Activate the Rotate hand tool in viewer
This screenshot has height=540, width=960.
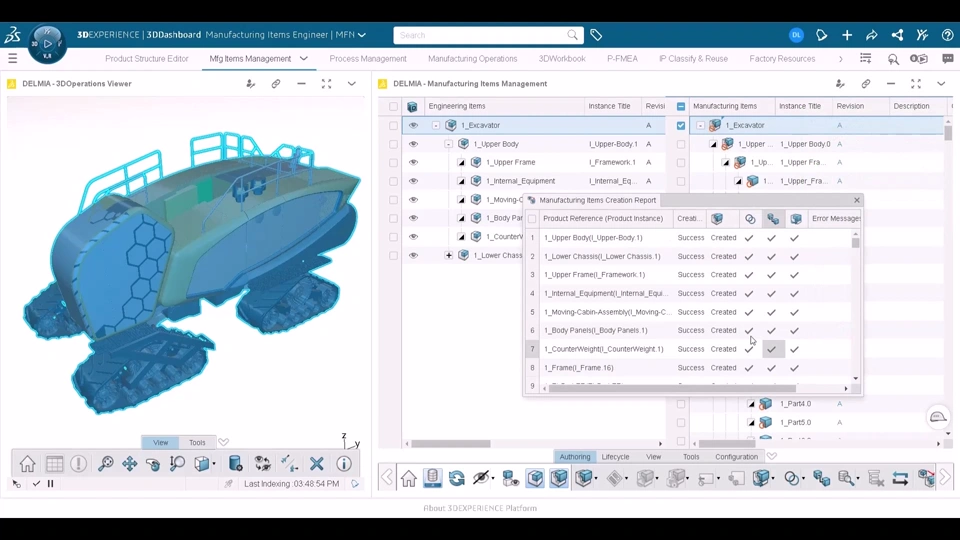click(x=153, y=463)
